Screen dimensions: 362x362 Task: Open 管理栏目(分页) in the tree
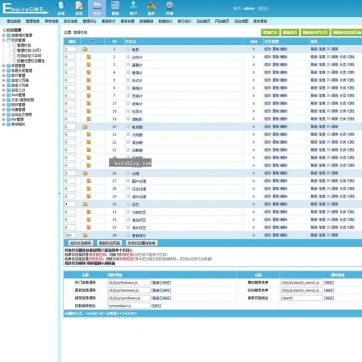(x=29, y=50)
